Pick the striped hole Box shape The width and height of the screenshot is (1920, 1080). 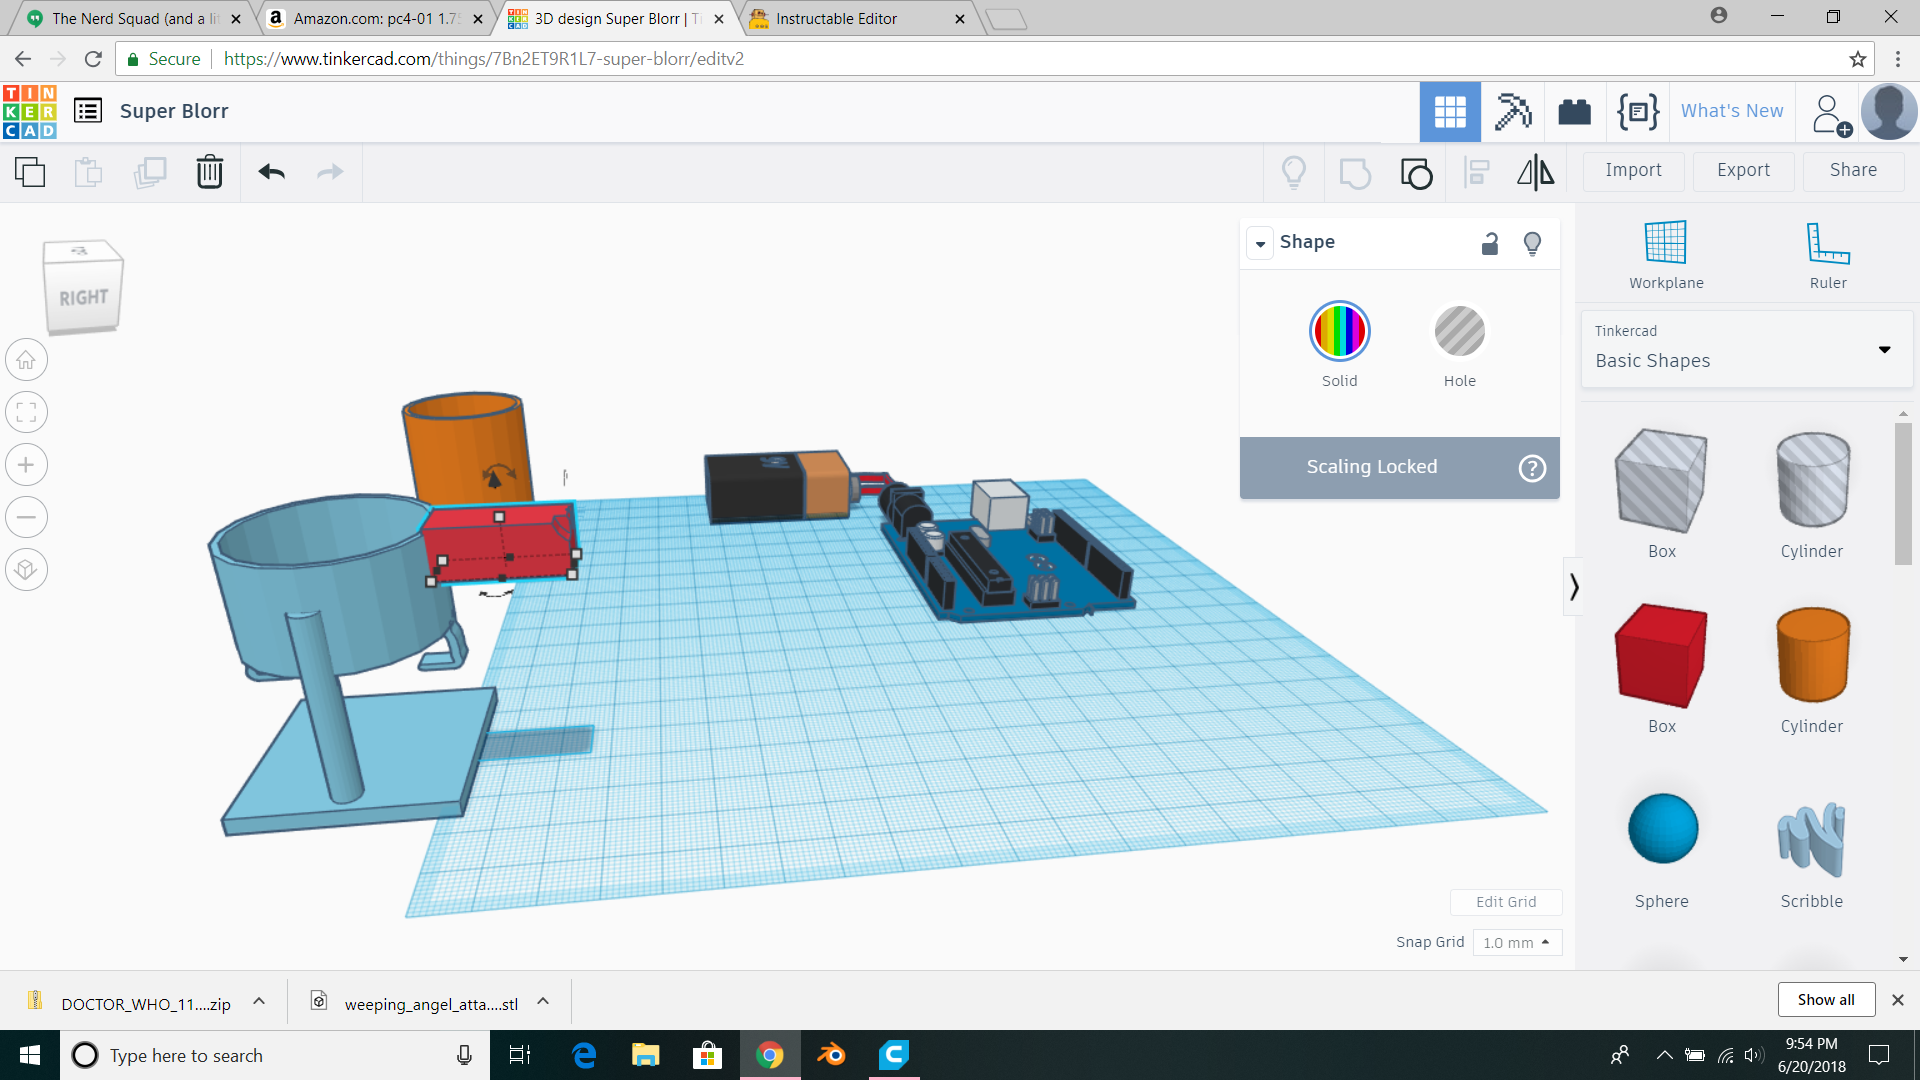[x=1661, y=481]
